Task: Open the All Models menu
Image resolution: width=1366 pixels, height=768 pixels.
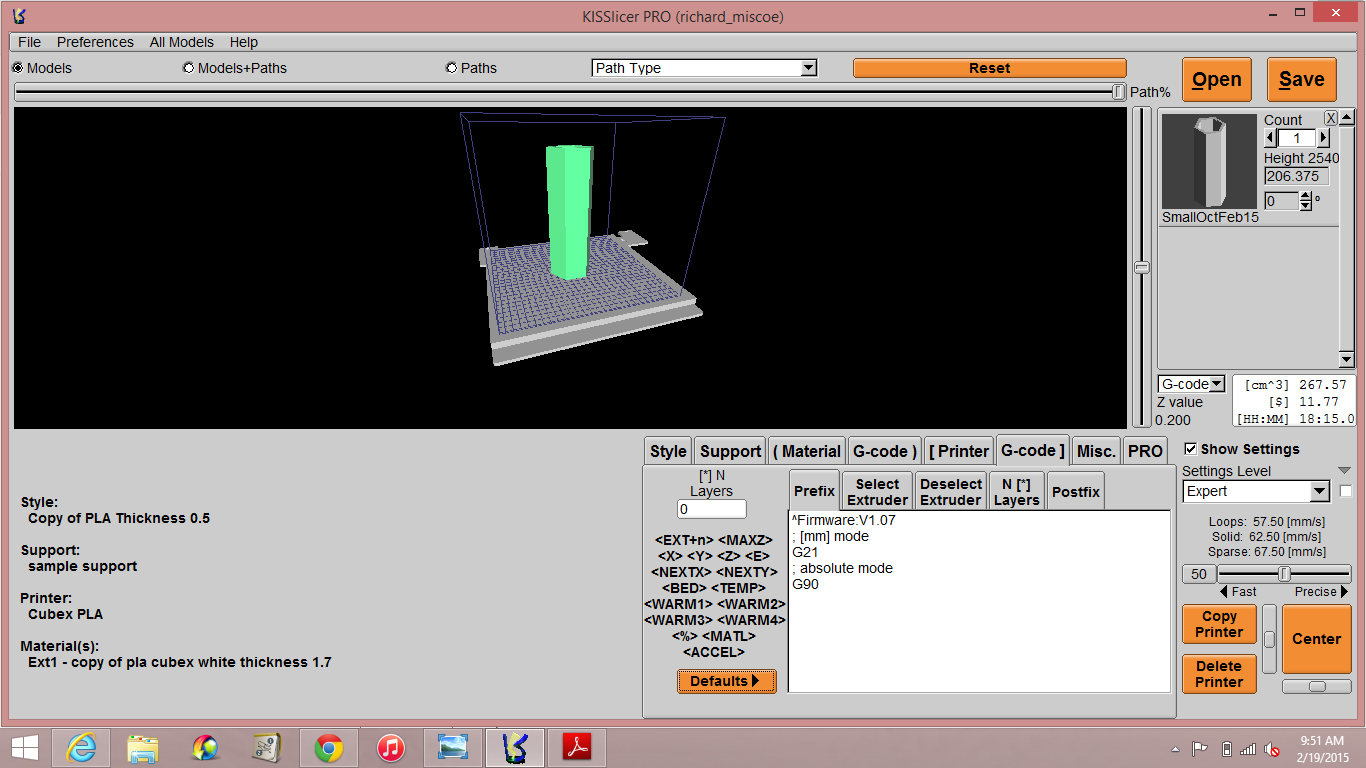Action: [x=182, y=42]
